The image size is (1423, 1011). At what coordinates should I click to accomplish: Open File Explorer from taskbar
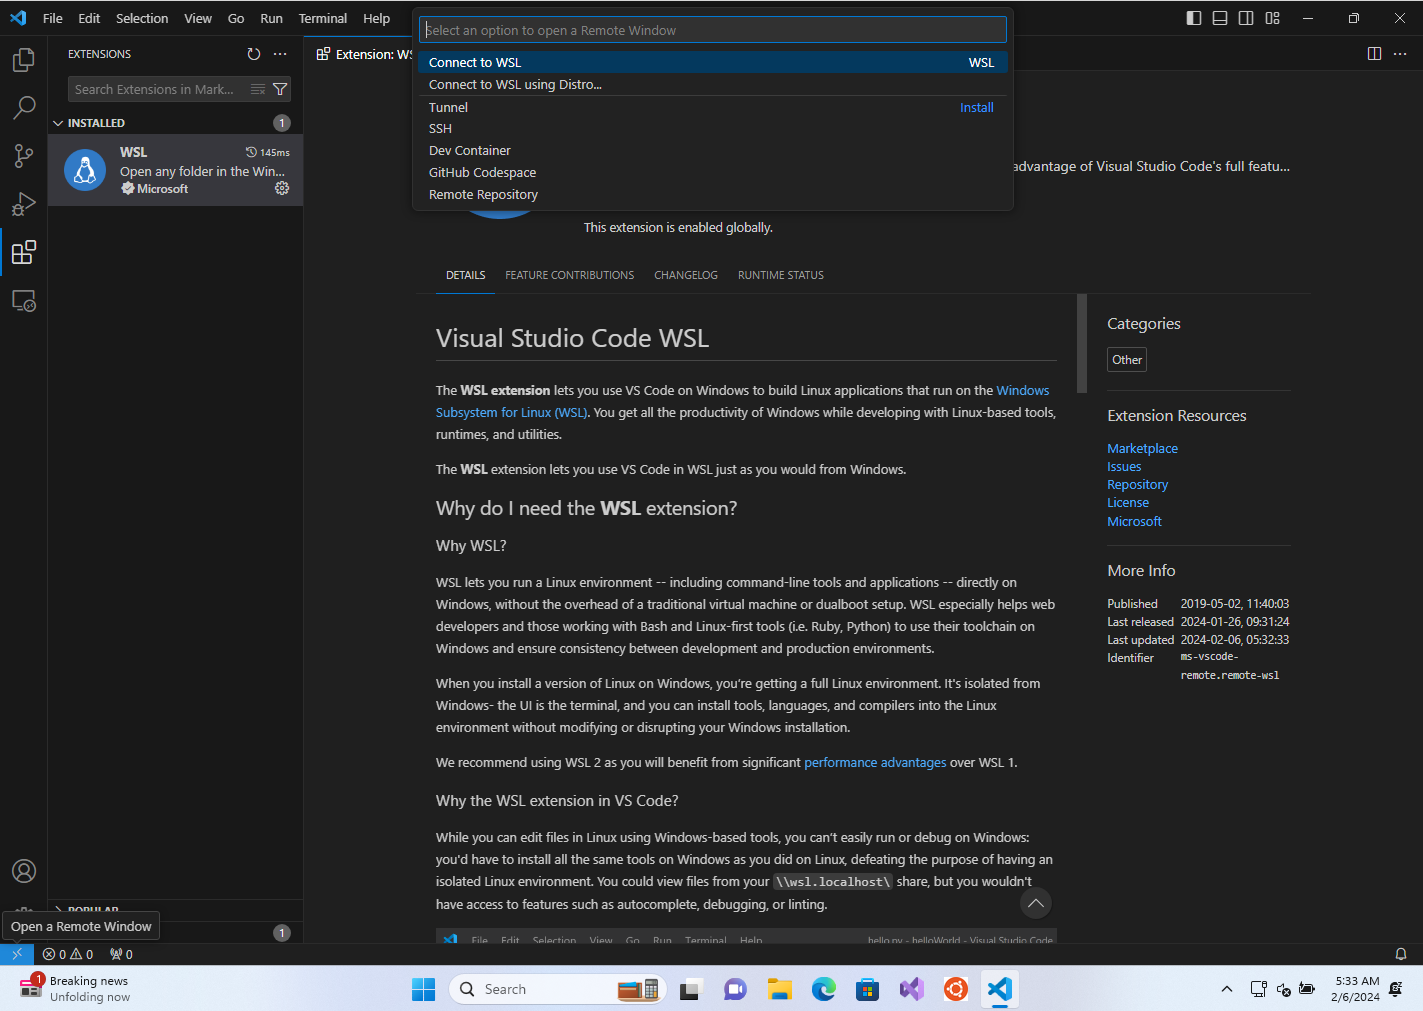coord(779,989)
